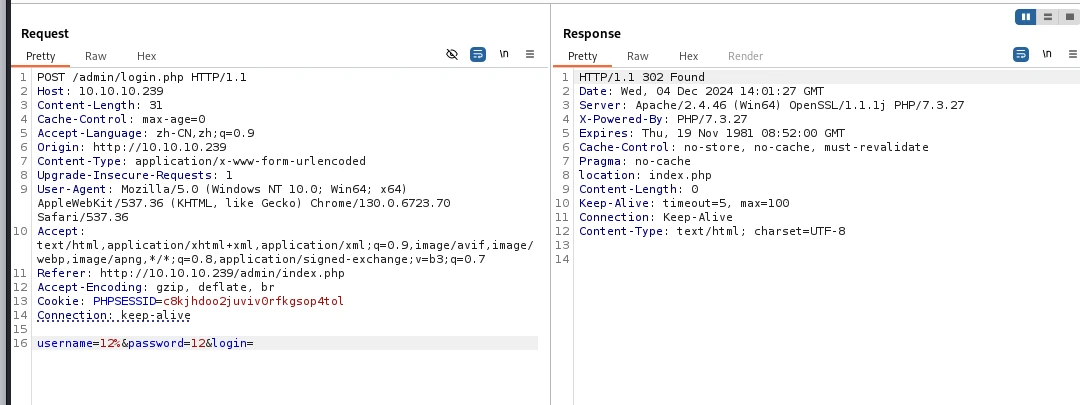Toggle hide non-printable chars eye icon in Request

[x=452, y=54]
